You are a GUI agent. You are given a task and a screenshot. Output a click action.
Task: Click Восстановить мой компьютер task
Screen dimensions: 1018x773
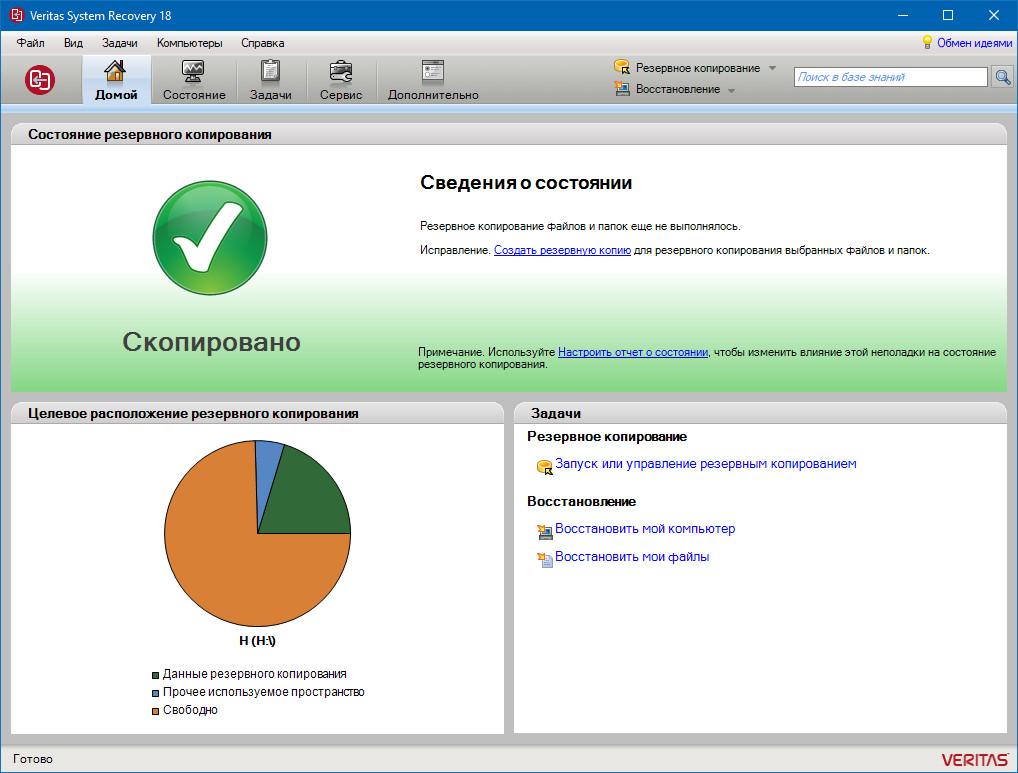pos(644,529)
